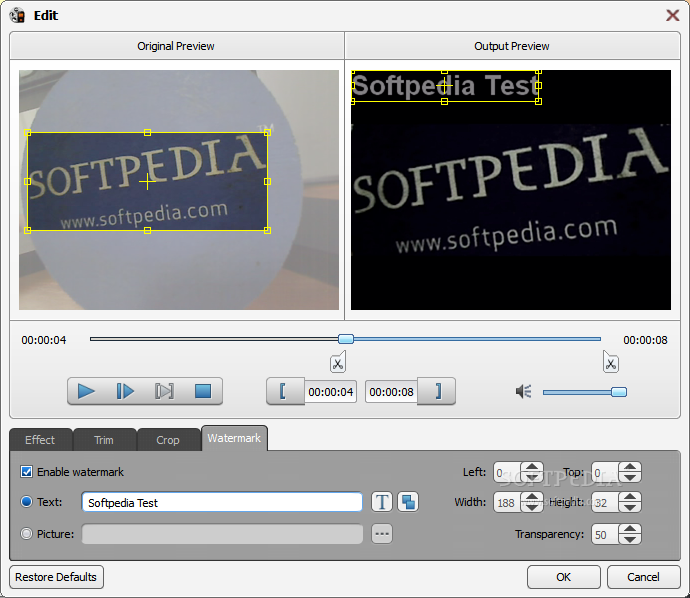Image resolution: width=690 pixels, height=598 pixels.
Task: Stop playback with the square button
Action: pos(203,391)
